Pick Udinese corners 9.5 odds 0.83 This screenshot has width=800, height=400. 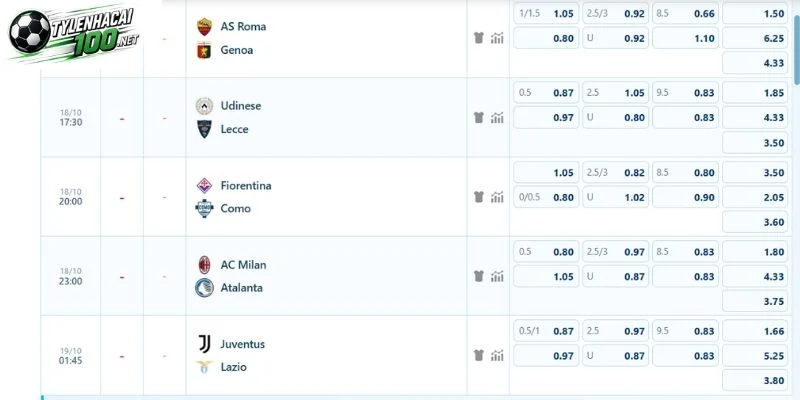pyautogui.click(x=685, y=93)
